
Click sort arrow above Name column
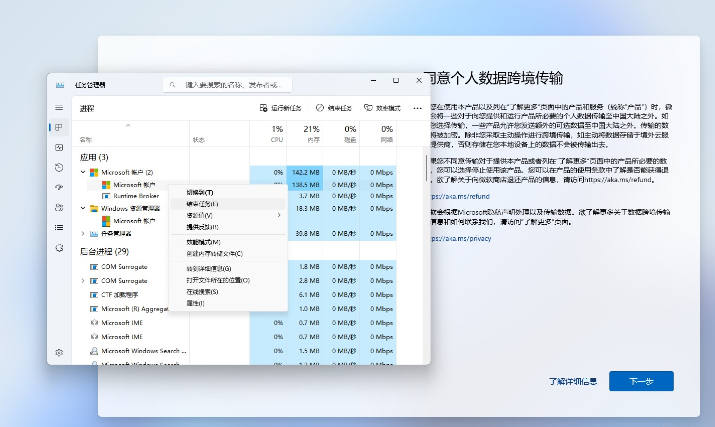(128, 125)
